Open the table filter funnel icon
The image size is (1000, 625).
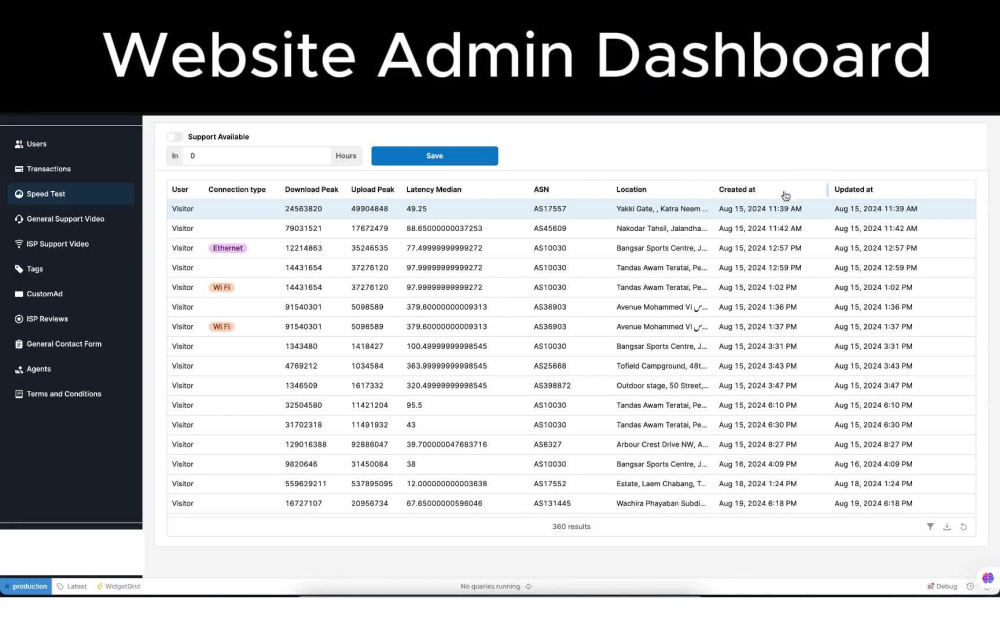pos(930,526)
